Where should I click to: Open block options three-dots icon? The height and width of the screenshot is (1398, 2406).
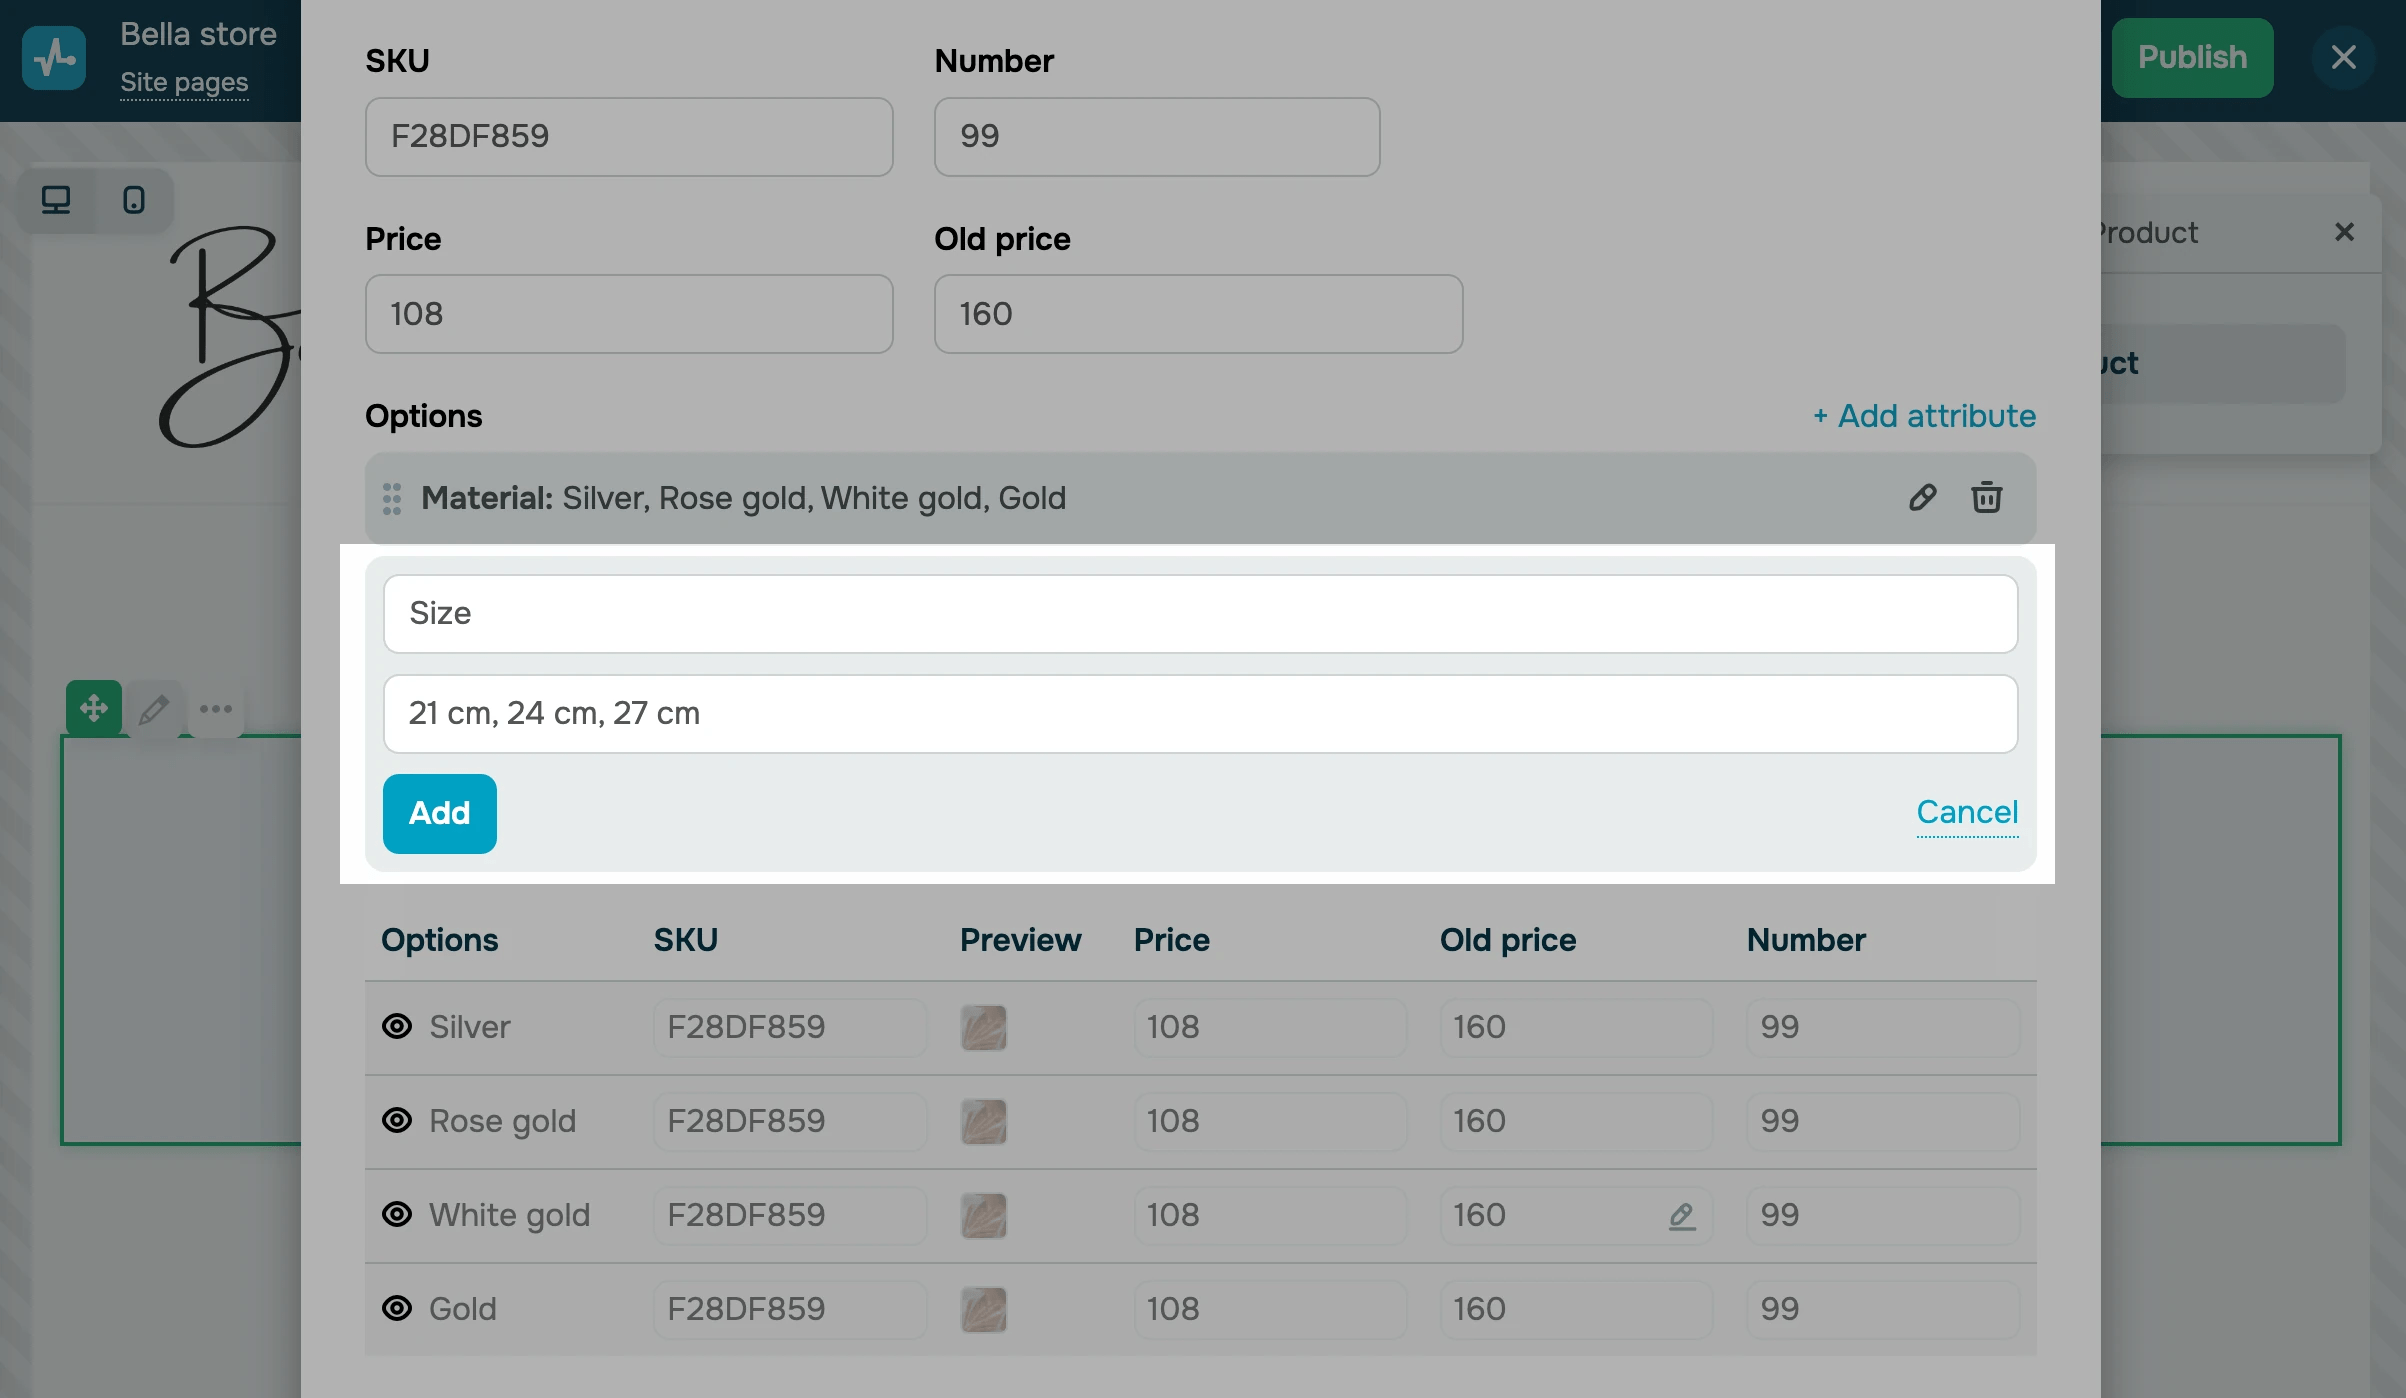tap(216, 709)
